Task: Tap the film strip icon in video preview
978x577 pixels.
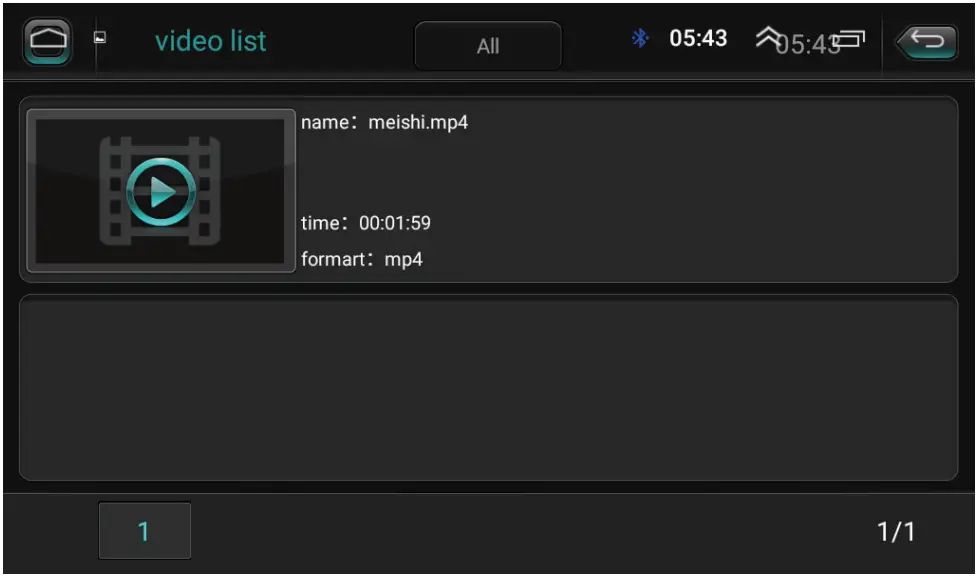Action: pos(162,188)
